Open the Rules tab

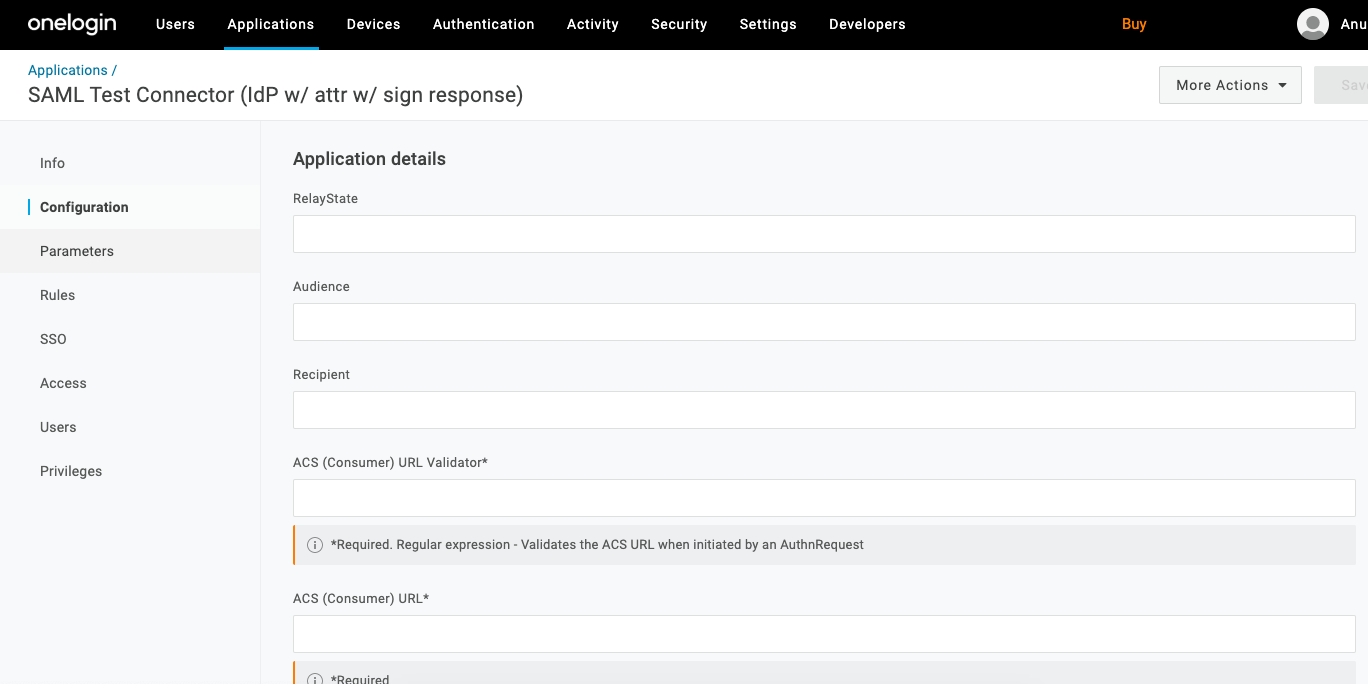point(57,295)
